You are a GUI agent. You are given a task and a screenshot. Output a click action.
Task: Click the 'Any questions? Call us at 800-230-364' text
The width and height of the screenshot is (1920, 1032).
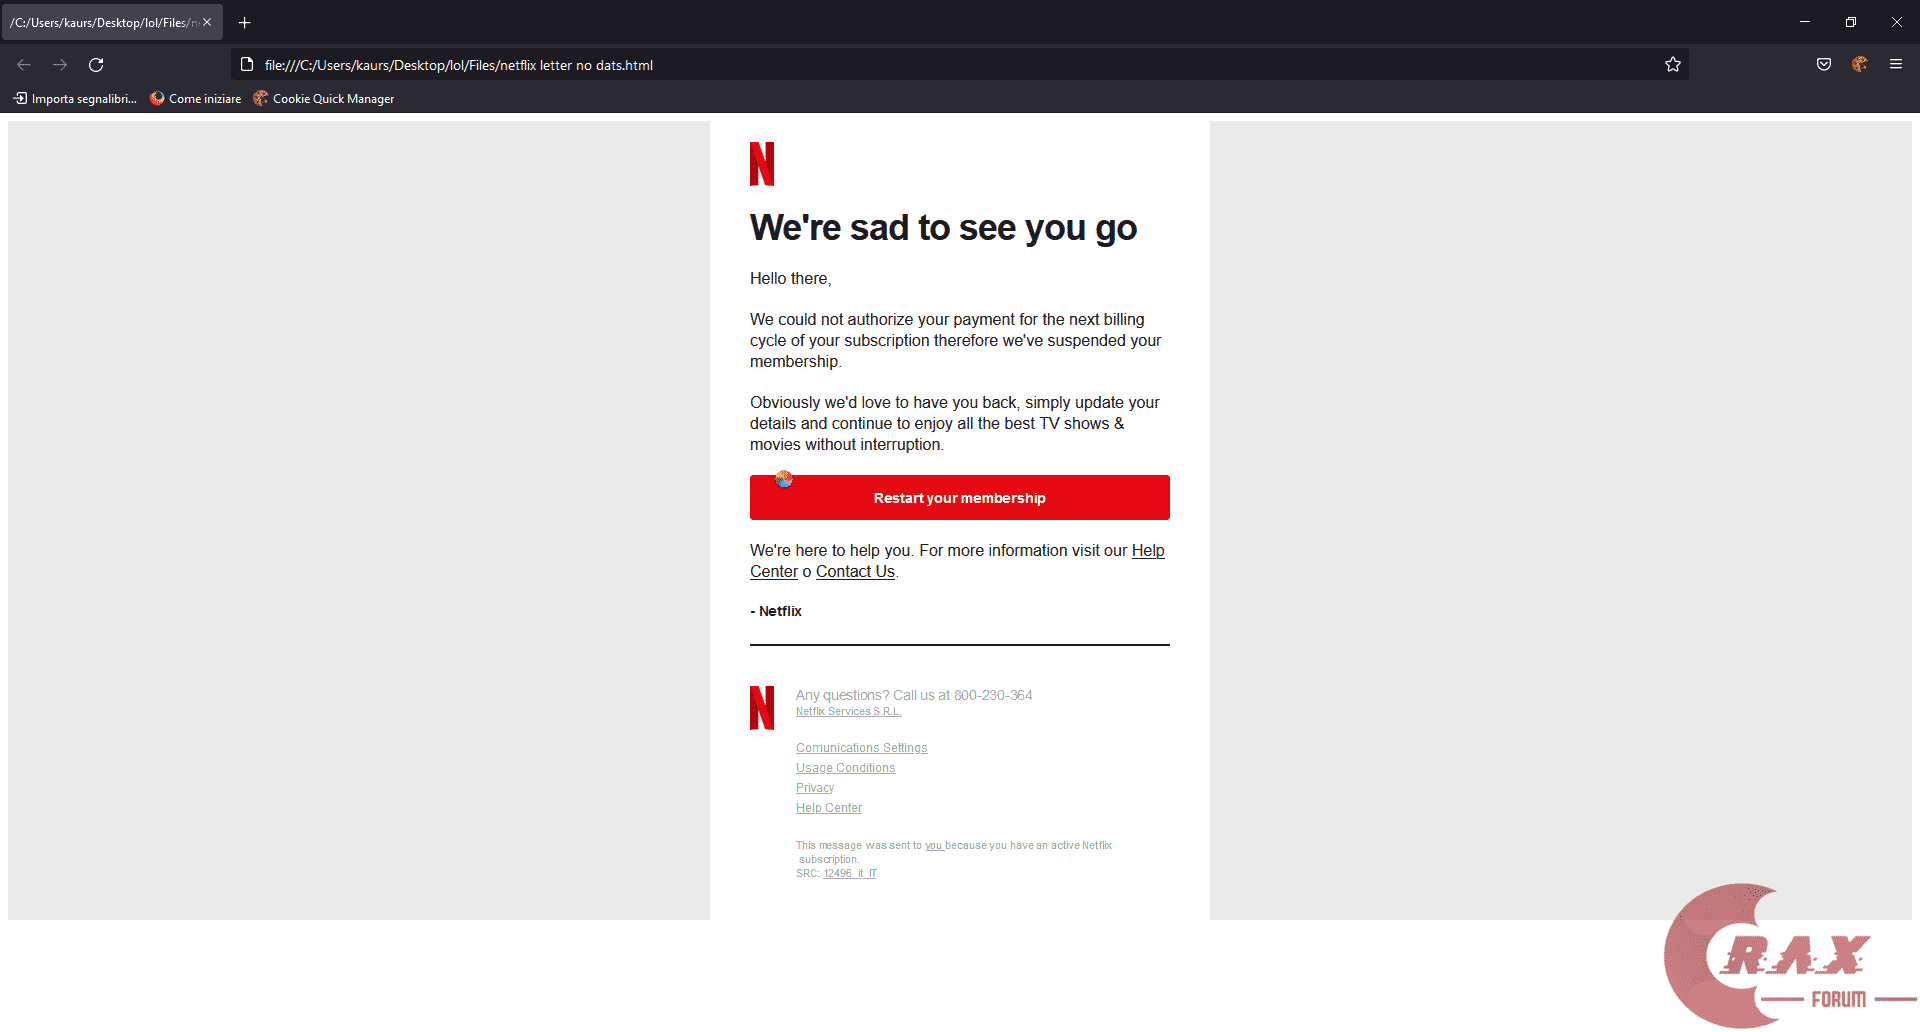[x=914, y=695]
